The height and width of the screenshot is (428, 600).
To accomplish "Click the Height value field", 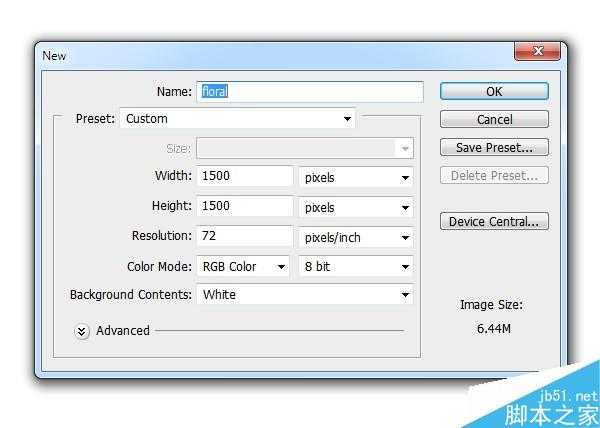I will [x=244, y=207].
